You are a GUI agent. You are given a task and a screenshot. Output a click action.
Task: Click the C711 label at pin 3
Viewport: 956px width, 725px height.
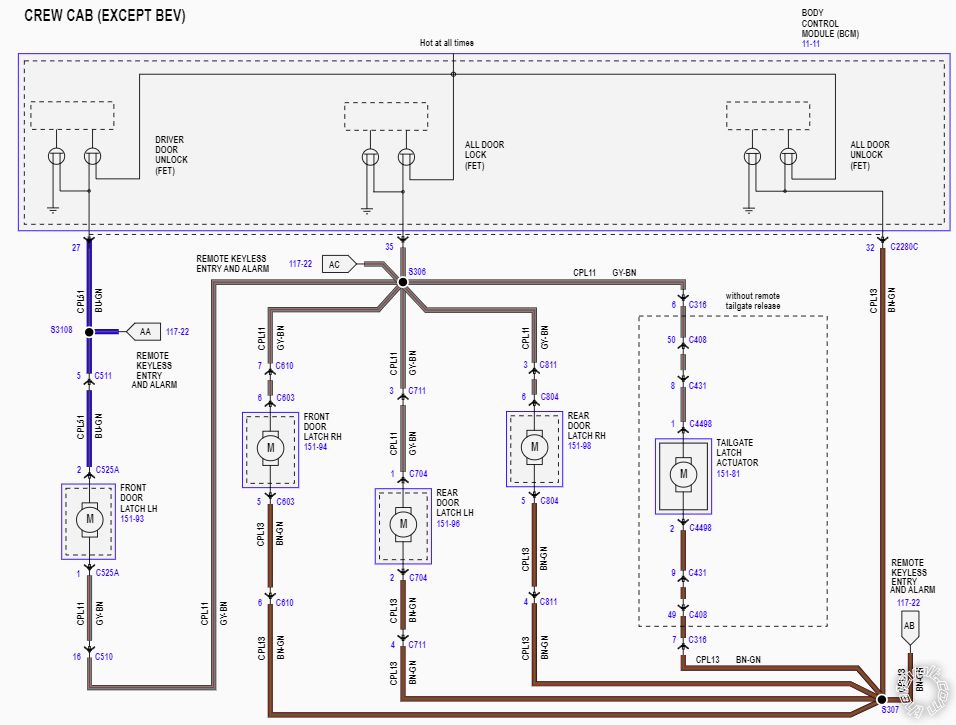[417, 391]
